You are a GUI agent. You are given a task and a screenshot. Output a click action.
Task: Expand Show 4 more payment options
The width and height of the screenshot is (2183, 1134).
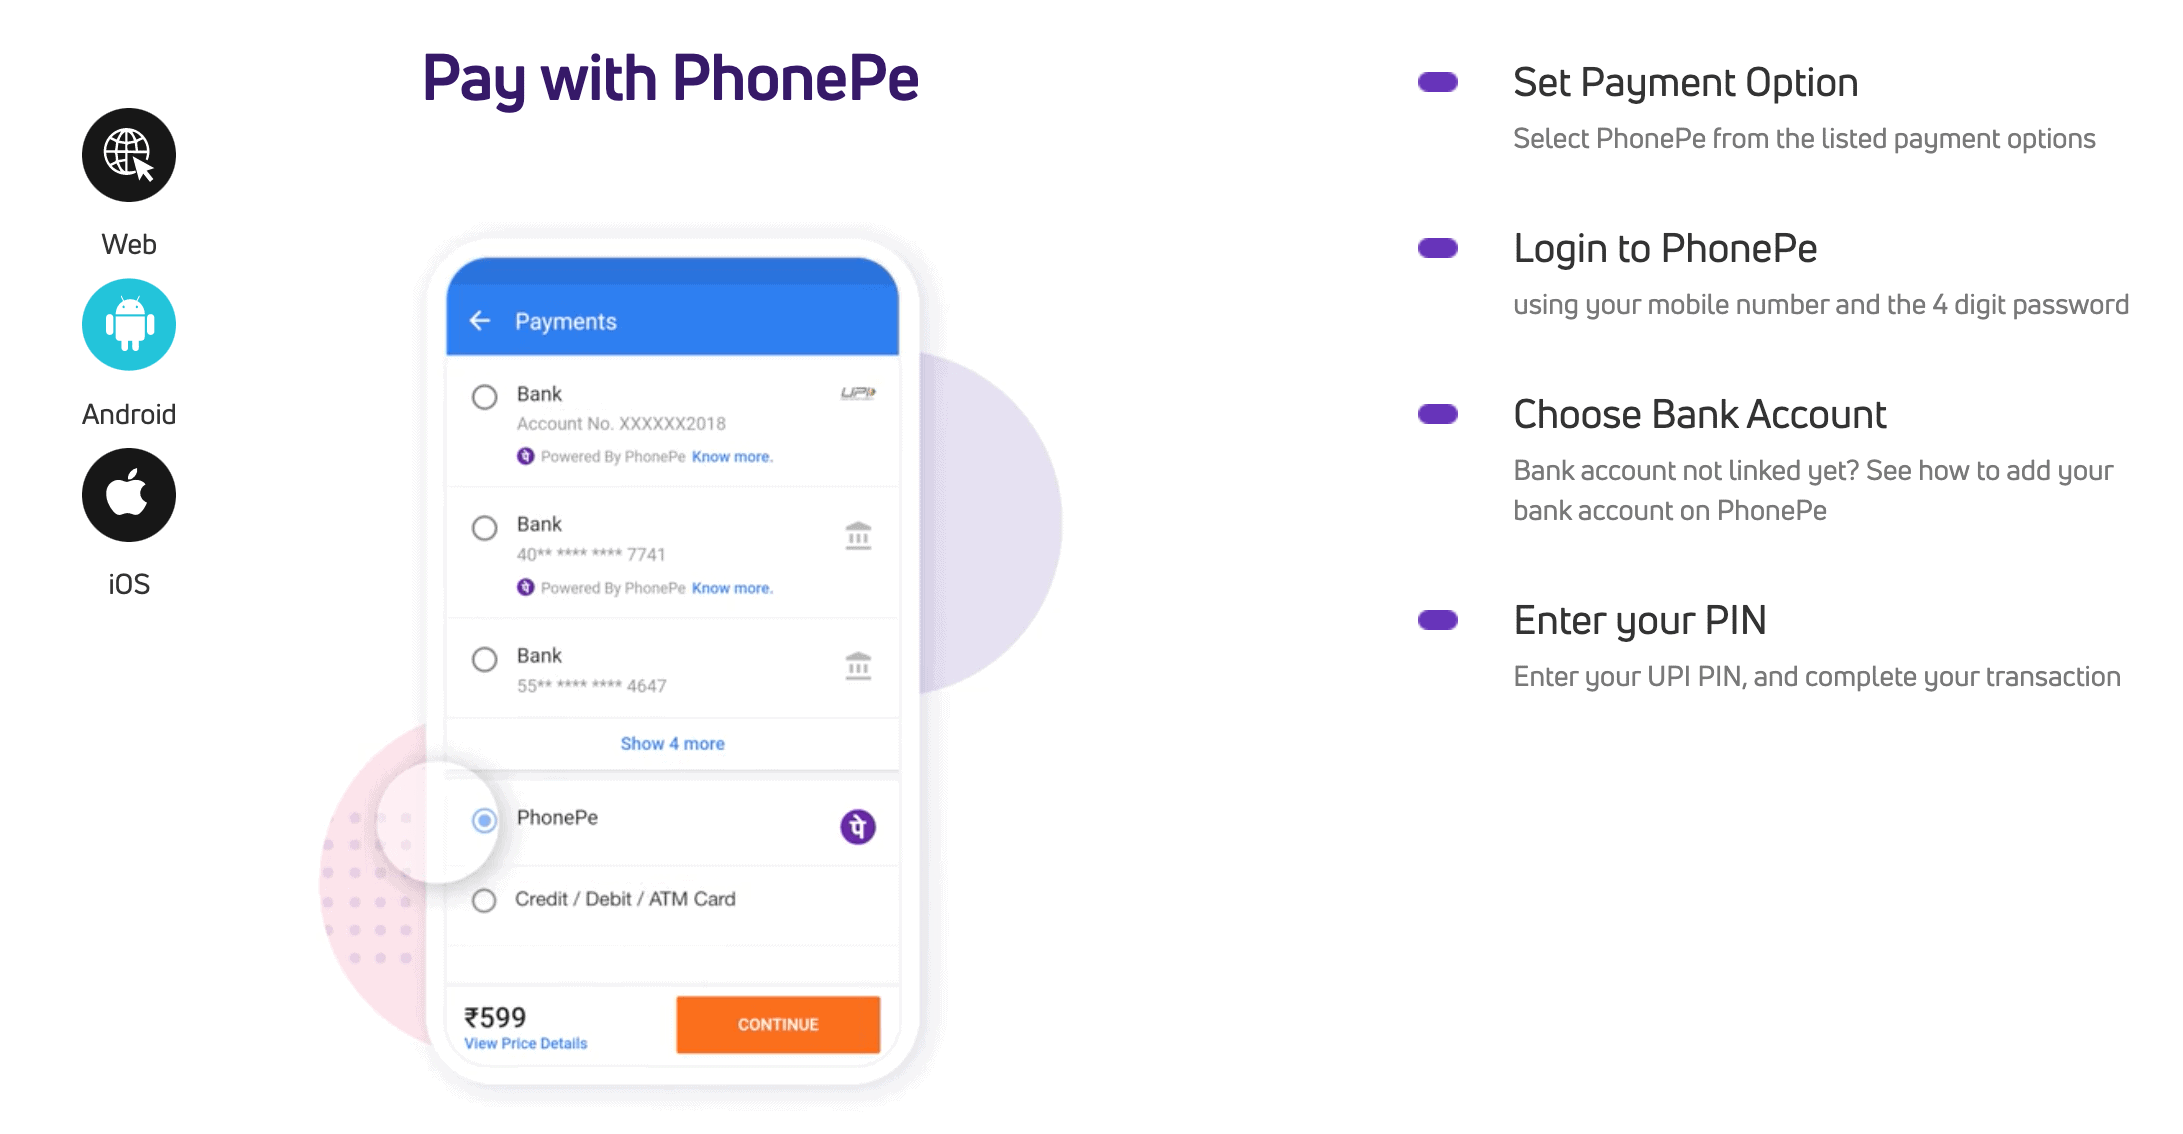[671, 744]
